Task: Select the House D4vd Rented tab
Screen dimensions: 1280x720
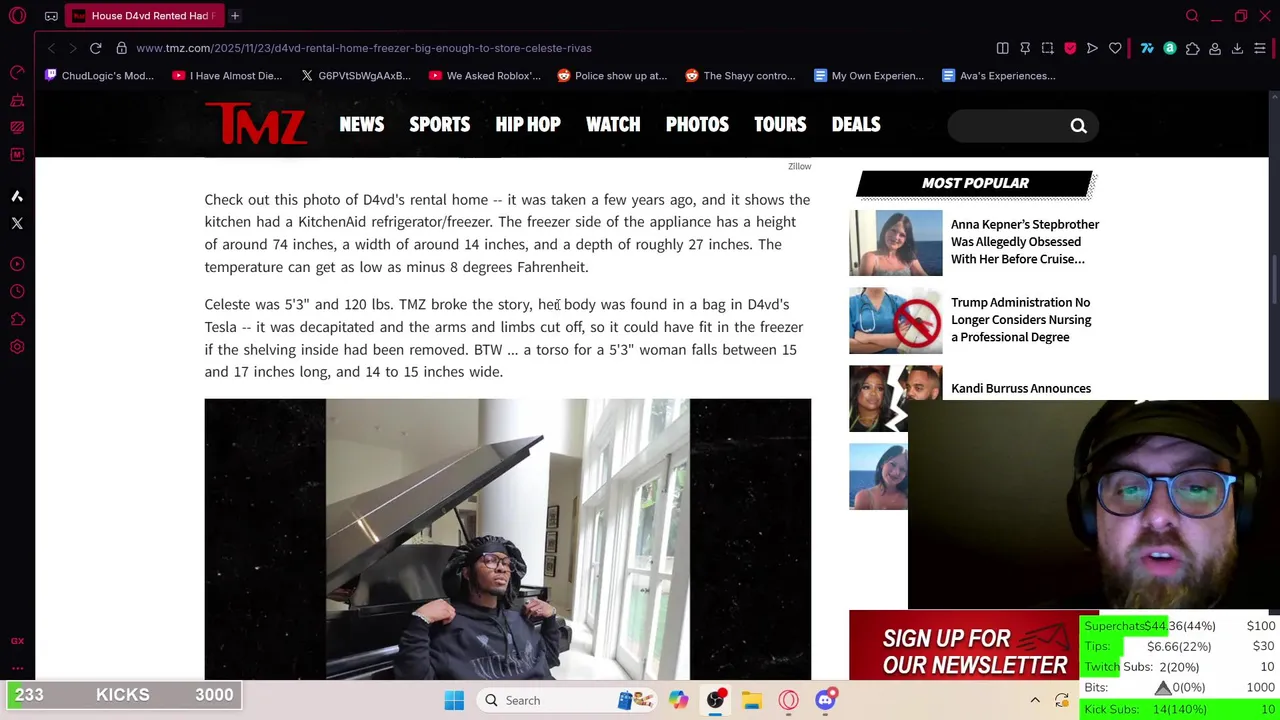Action: coord(145,16)
